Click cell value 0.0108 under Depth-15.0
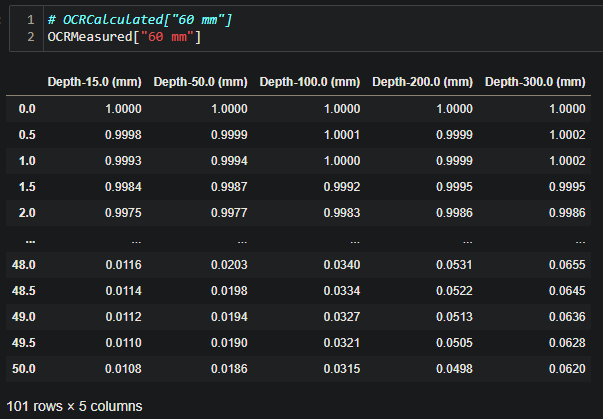This screenshot has width=603, height=419. pyautogui.click(x=123, y=369)
